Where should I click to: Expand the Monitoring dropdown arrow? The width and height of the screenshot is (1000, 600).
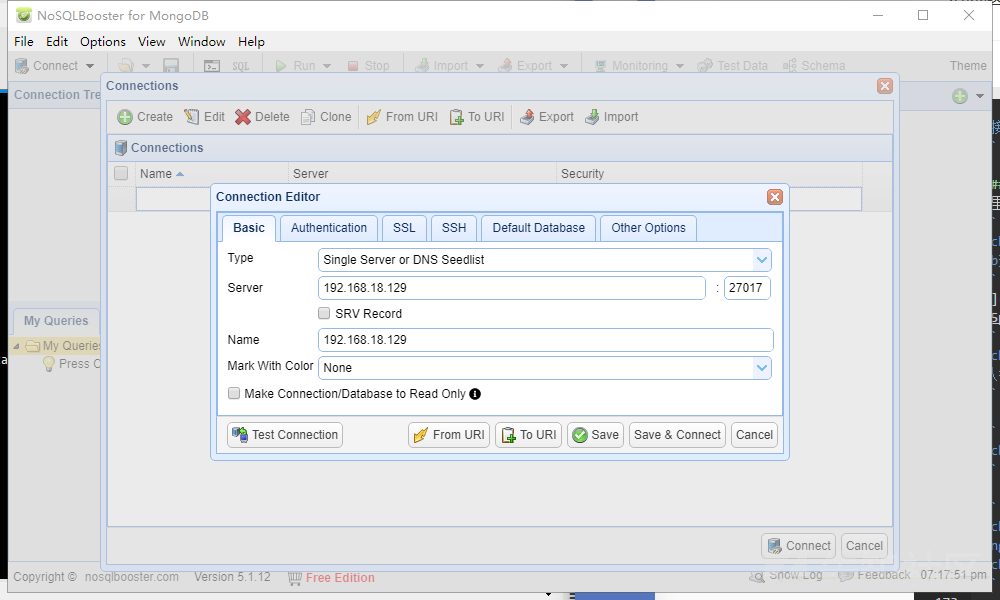point(680,66)
